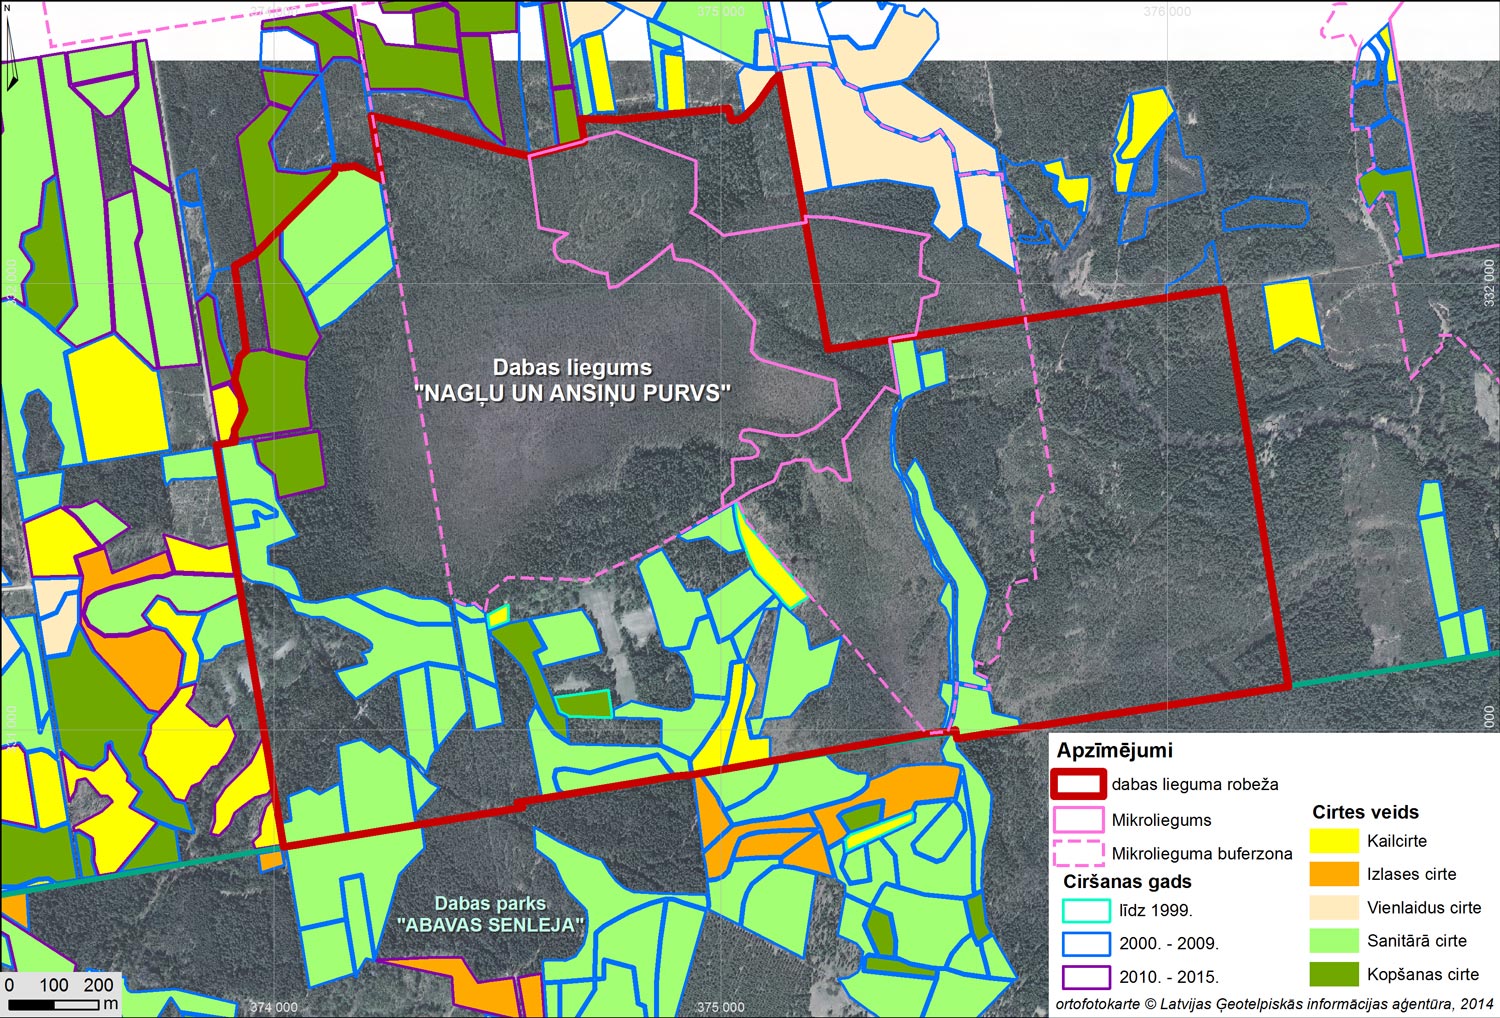The width and height of the screenshot is (1500, 1018).
Task: Click the NAGĻU UN ANSIŅU PURVS map label
Action: click(x=572, y=392)
